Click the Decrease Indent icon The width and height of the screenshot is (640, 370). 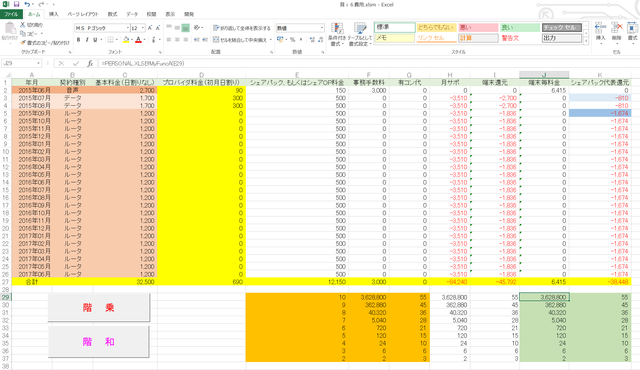coord(197,40)
